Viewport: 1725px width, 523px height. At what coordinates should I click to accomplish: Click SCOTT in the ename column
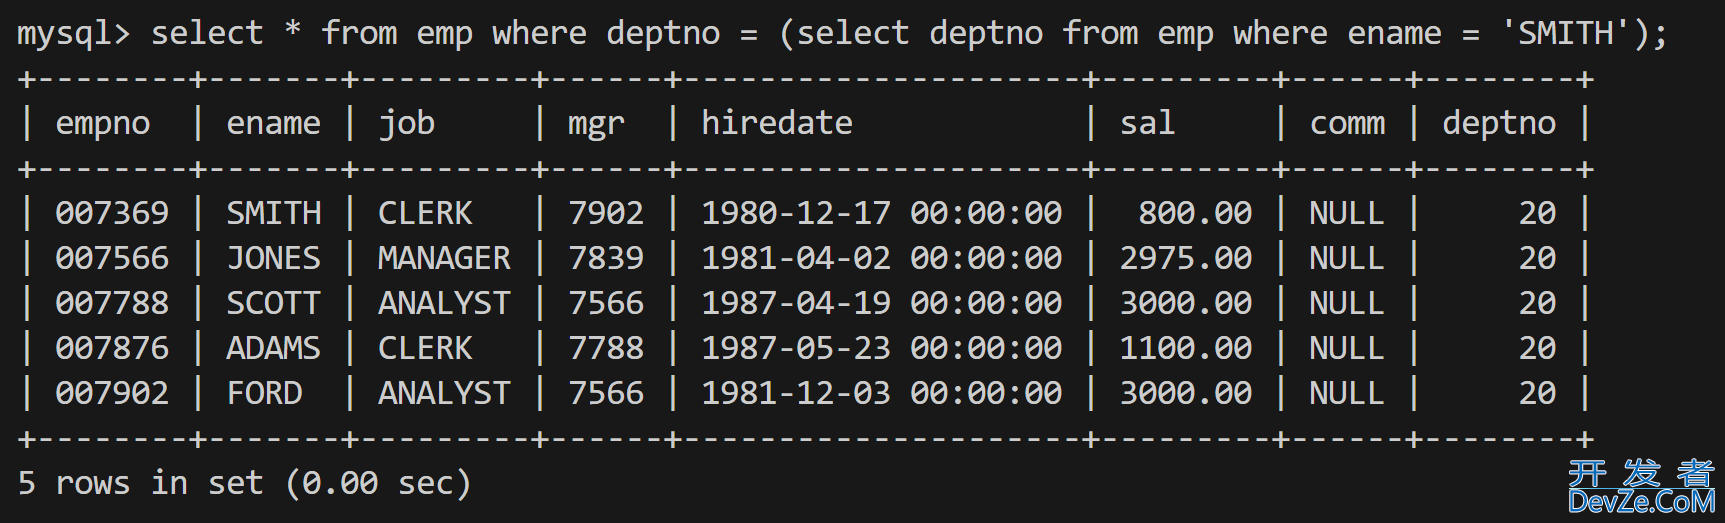pyautogui.click(x=274, y=303)
